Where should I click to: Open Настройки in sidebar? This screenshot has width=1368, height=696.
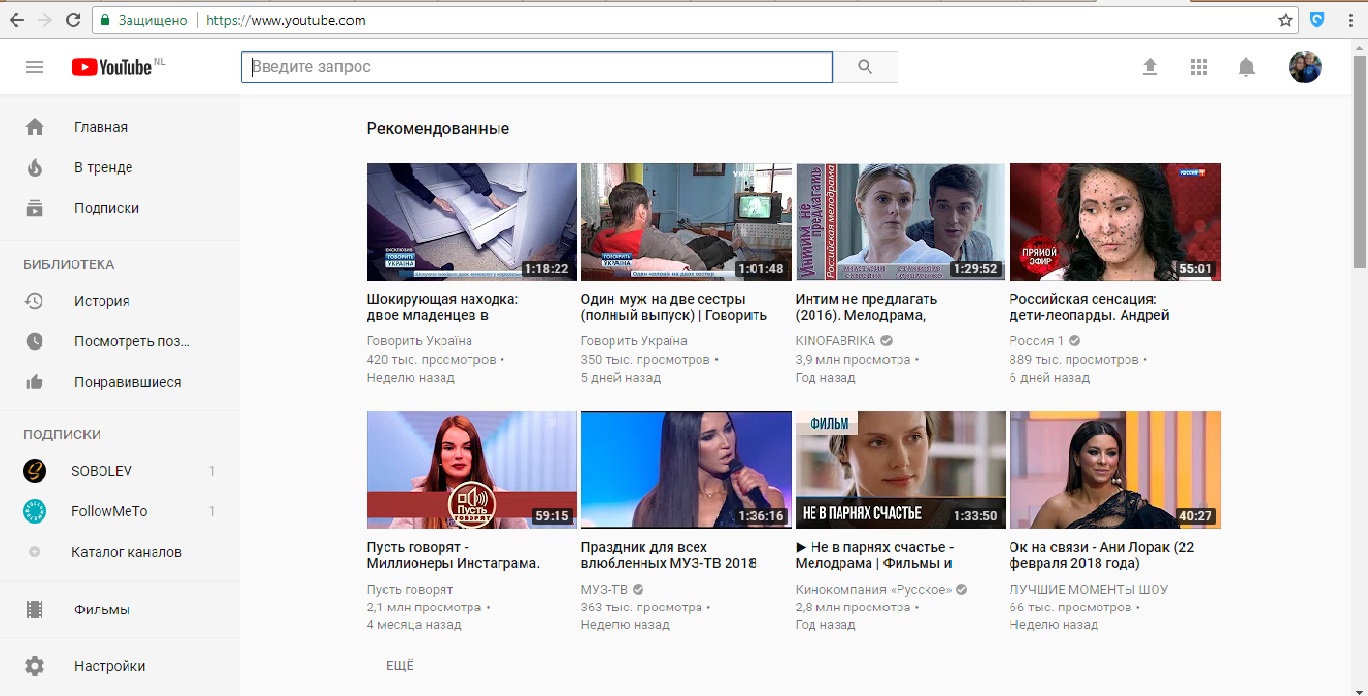pyautogui.click(x=109, y=666)
